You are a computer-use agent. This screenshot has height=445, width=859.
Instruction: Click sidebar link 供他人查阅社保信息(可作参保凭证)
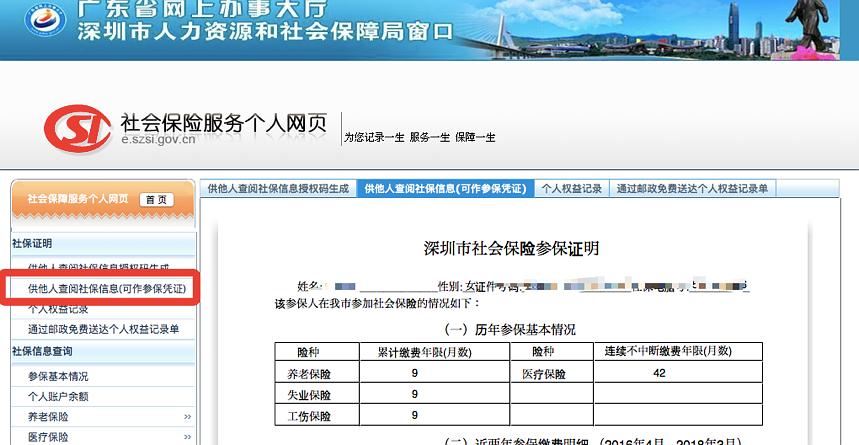107,288
